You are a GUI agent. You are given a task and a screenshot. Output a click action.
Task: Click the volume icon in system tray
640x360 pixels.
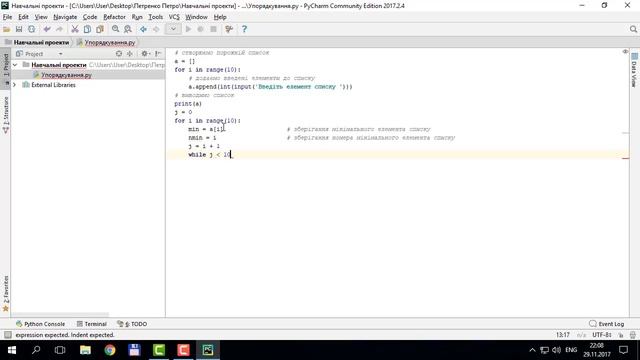tap(556, 350)
